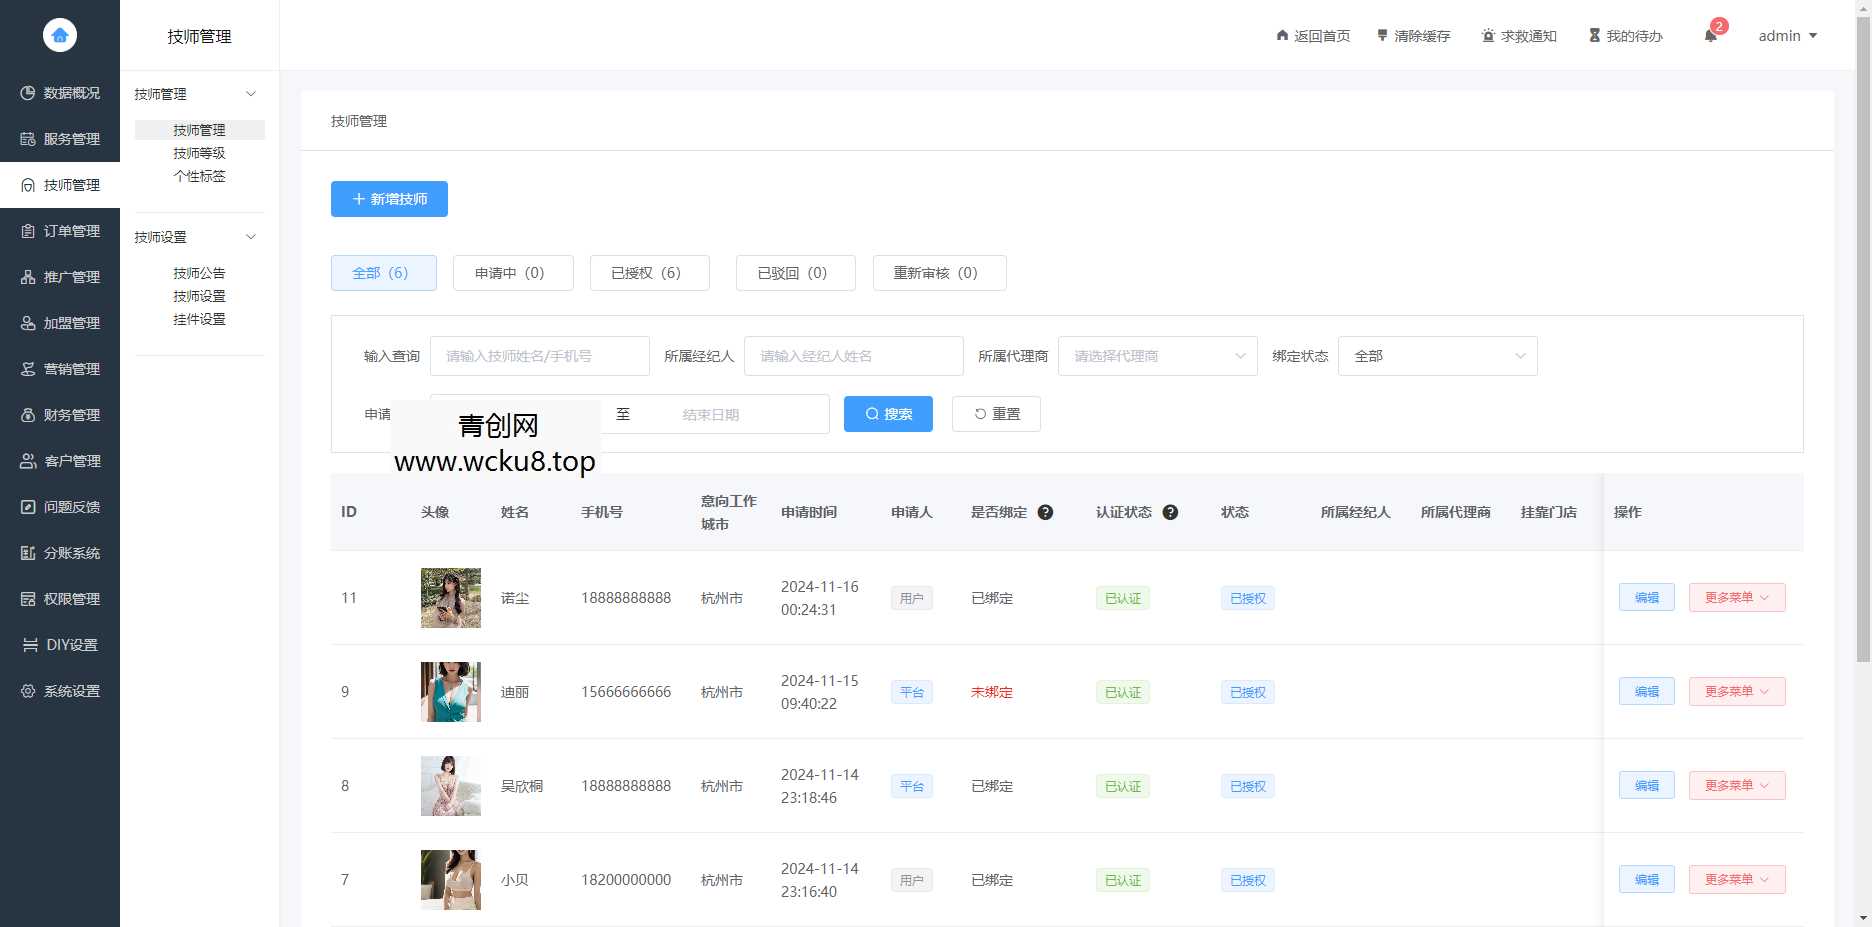Open the 请选择代理商 dropdown
The height and width of the screenshot is (927, 1872).
click(x=1156, y=355)
